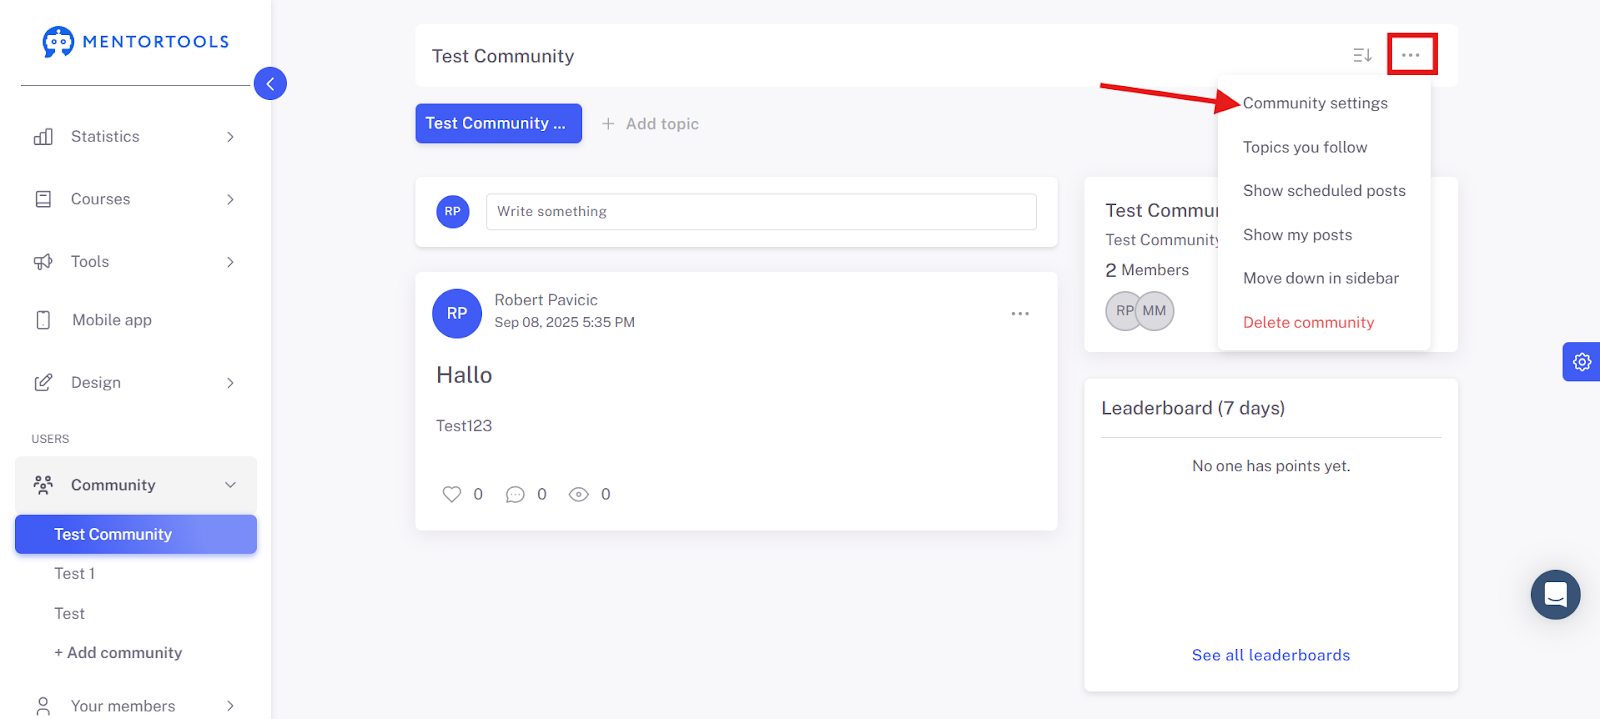Click the comment bubble icon on the post
Viewport: 1600px width, 719px height.
click(515, 494)
